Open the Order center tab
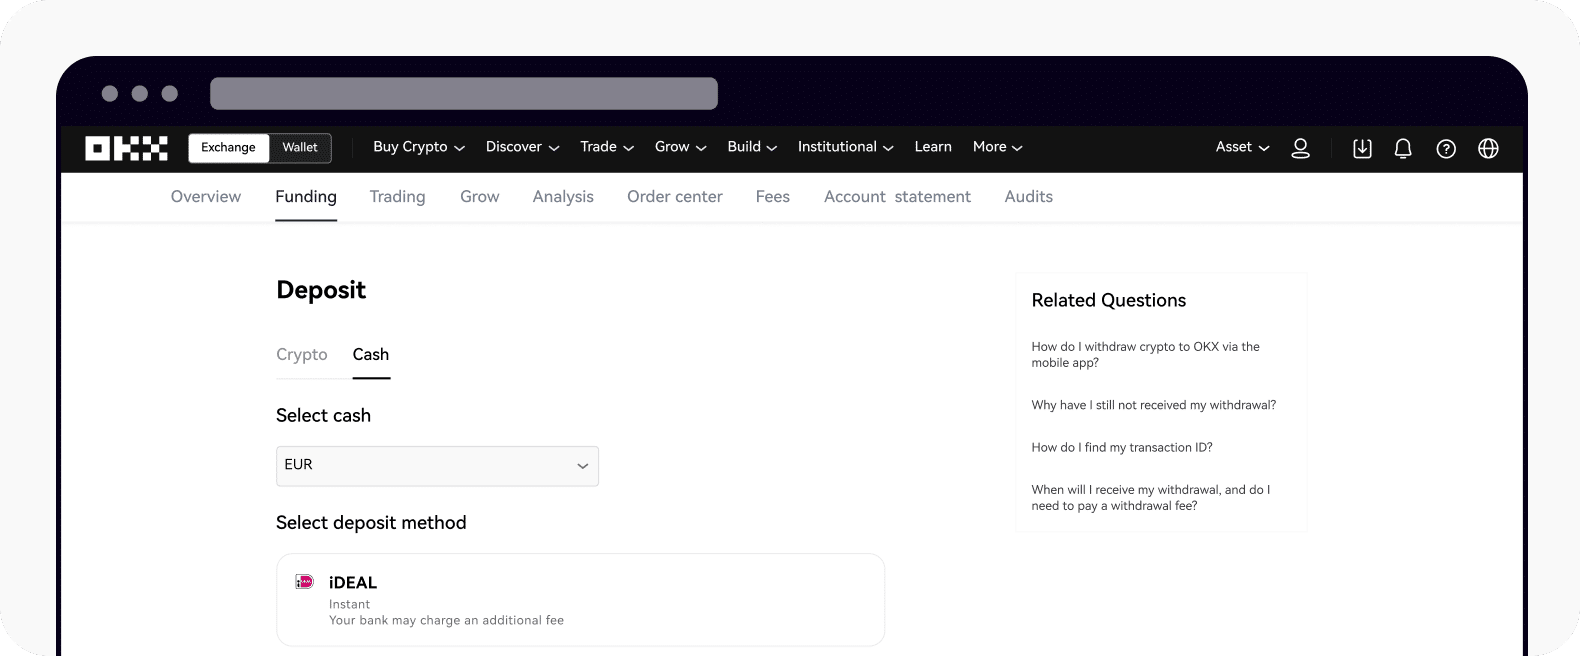This screenshot has height=656, width=1580. click(675, 197)
